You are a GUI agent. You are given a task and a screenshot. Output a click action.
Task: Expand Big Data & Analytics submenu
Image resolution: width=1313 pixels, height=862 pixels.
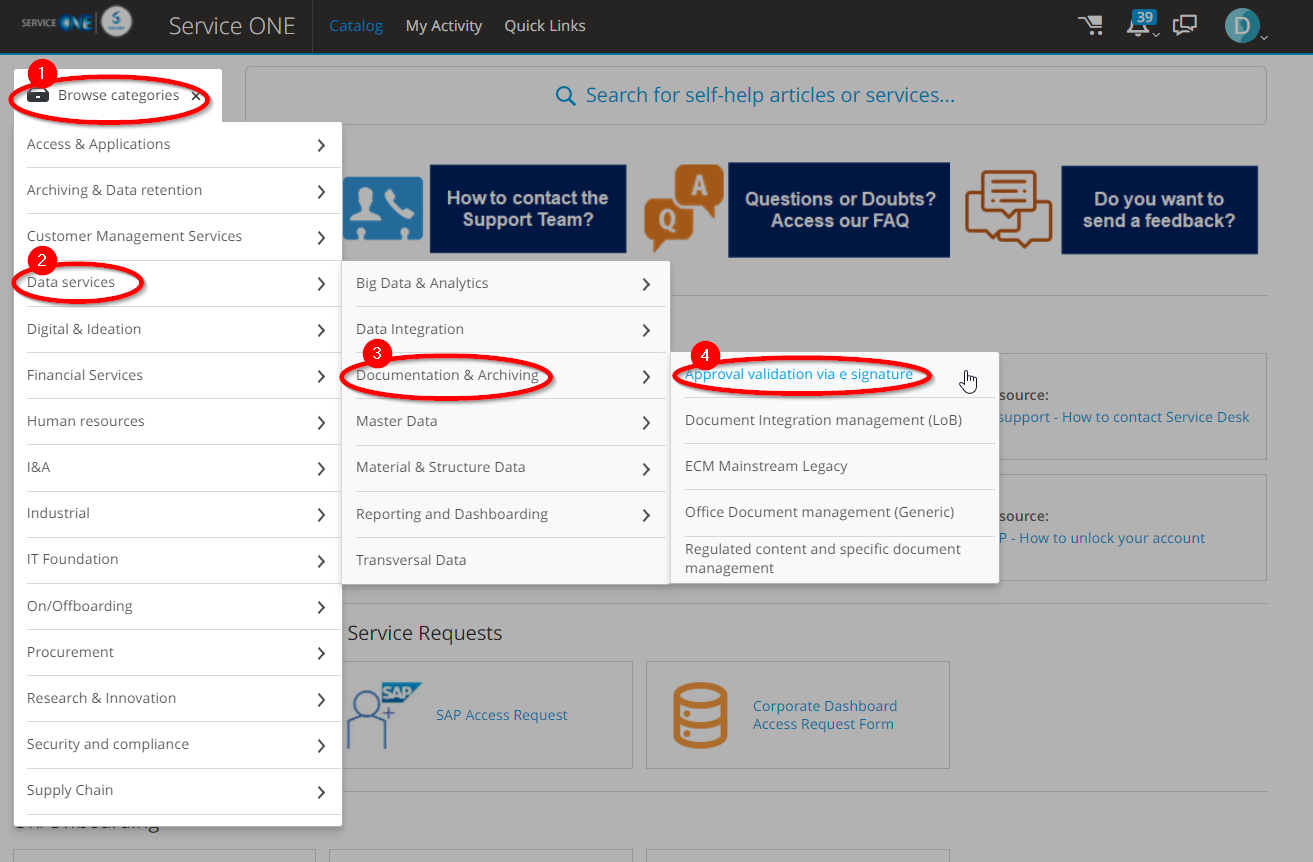click(646, 284)
